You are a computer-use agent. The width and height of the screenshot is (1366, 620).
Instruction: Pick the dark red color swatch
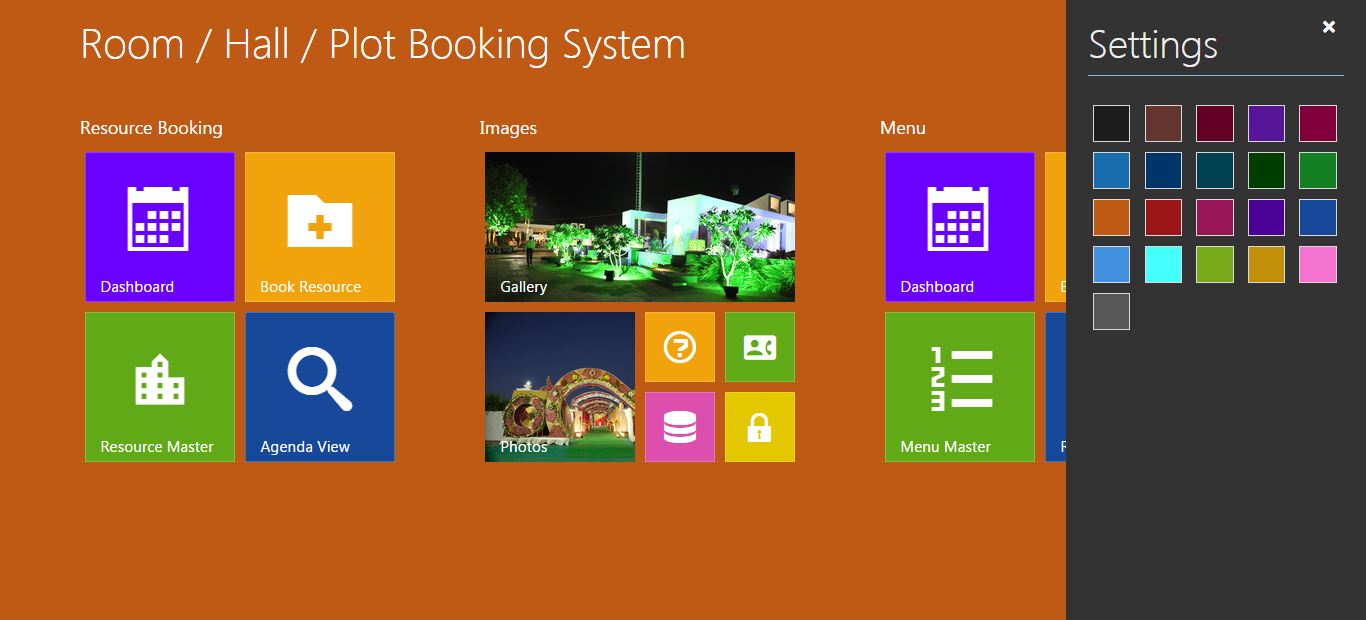coord(1163,217)
